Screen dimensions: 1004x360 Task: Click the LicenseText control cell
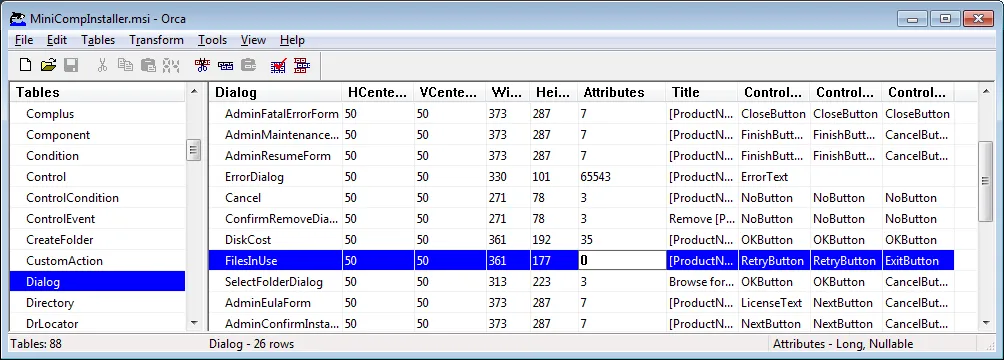click(773, 303)
